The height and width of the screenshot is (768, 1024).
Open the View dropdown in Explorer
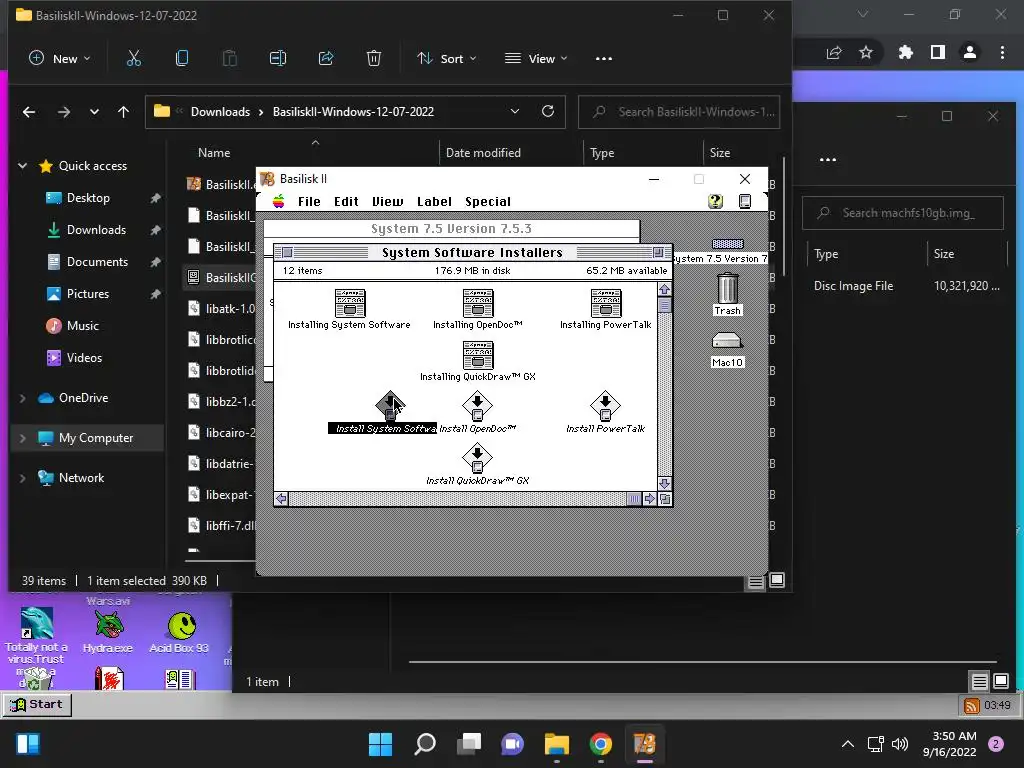536,59
